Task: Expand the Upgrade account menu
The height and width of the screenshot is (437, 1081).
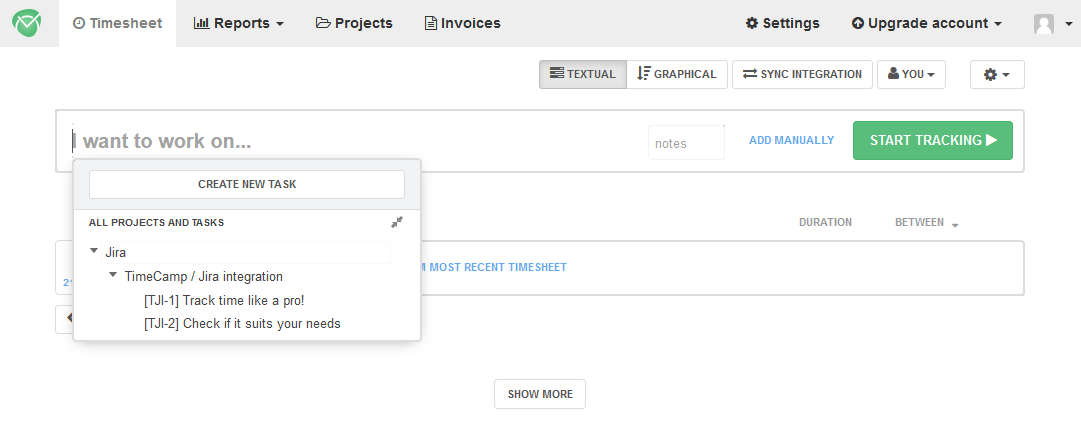Action: coord(927,23)
